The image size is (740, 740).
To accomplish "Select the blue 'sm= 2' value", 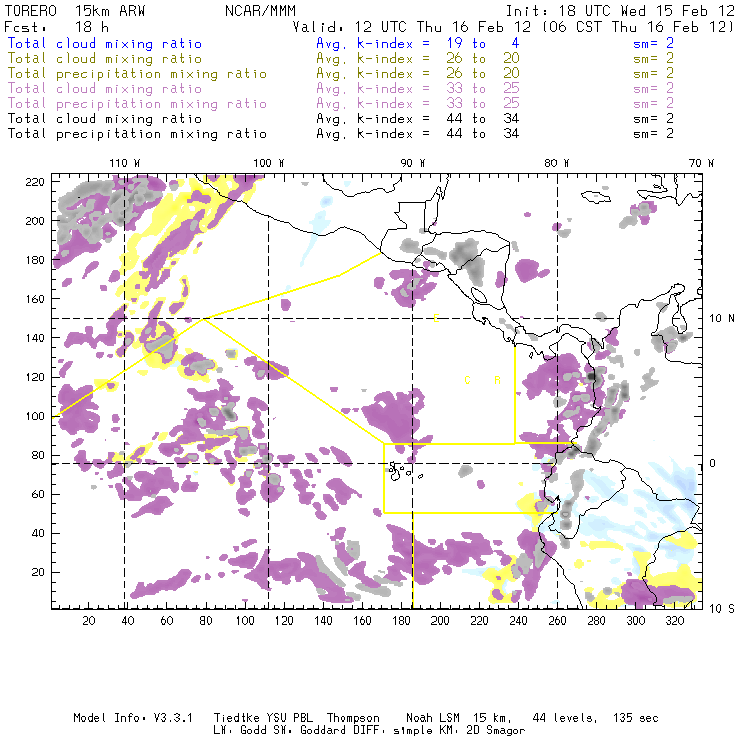I will pyautogui.click(x=653, y=43).
